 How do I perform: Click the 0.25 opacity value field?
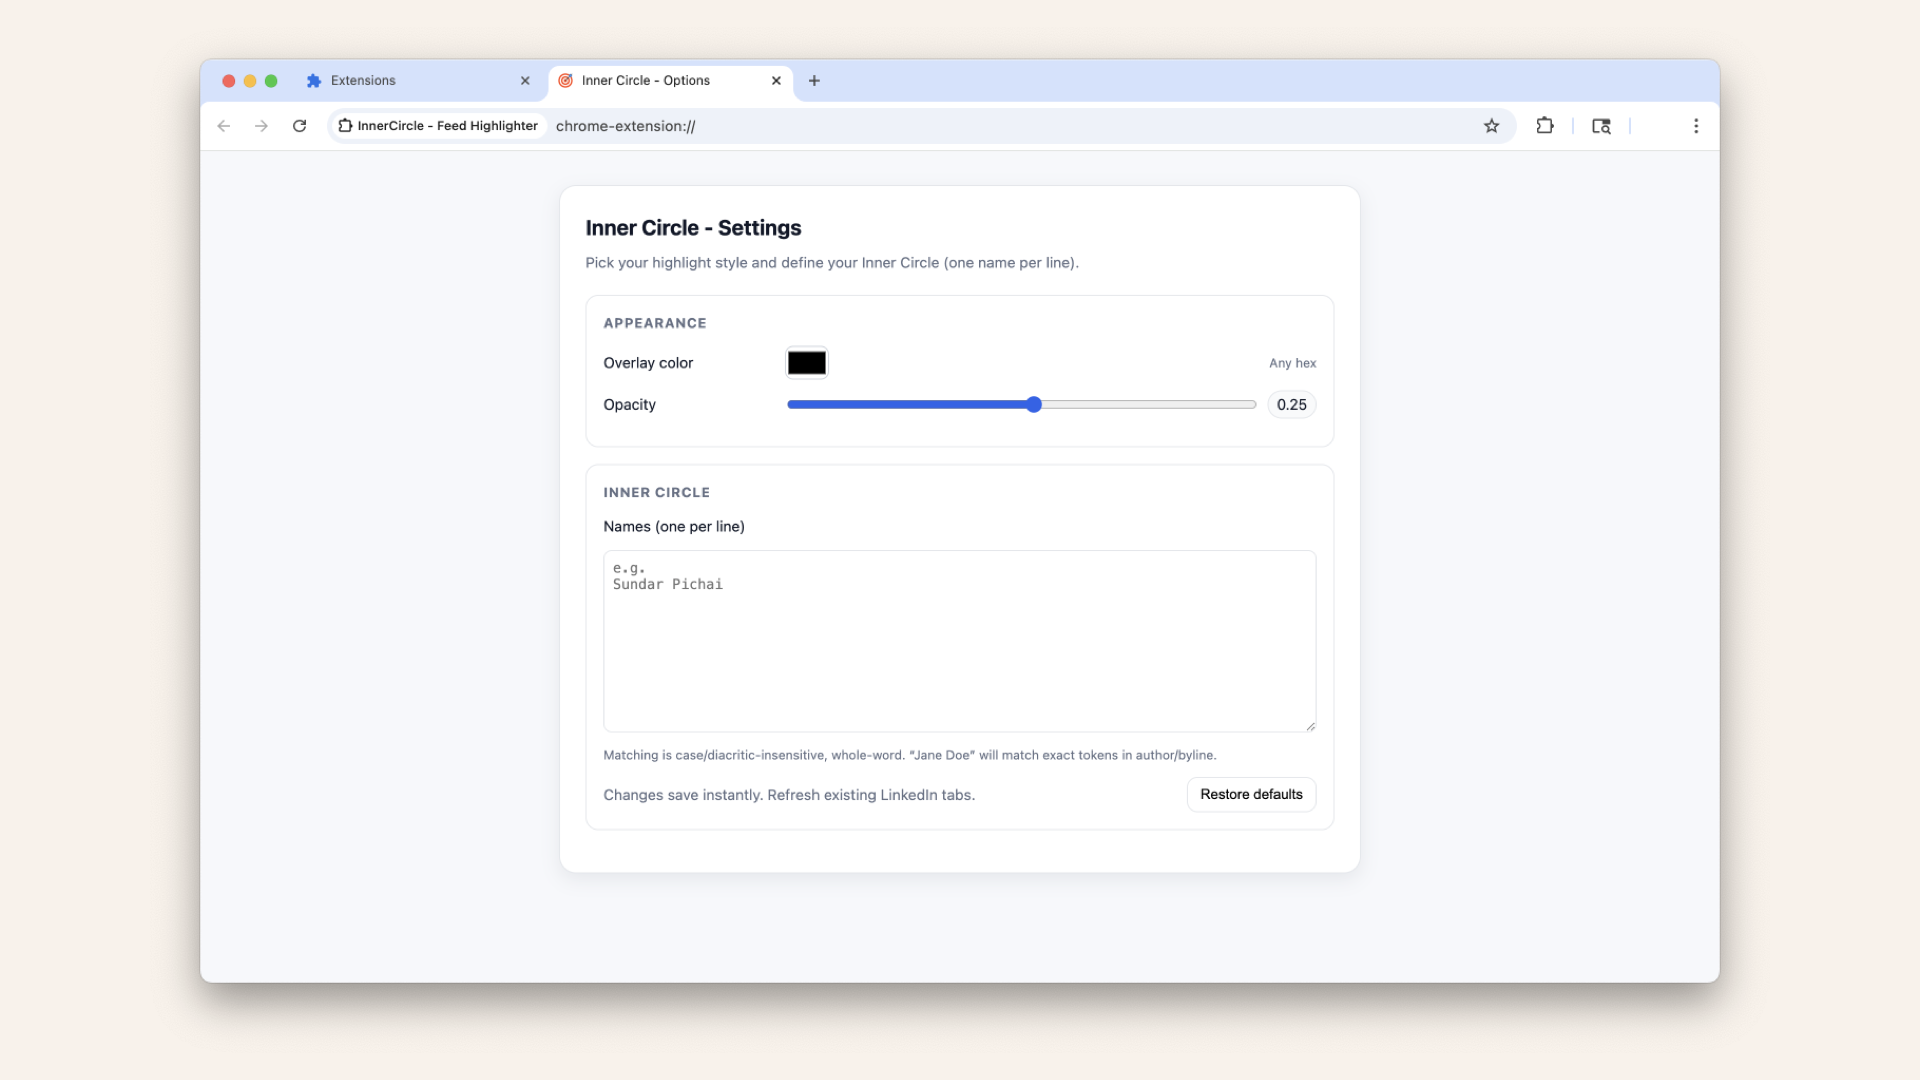coord(1291,405)
